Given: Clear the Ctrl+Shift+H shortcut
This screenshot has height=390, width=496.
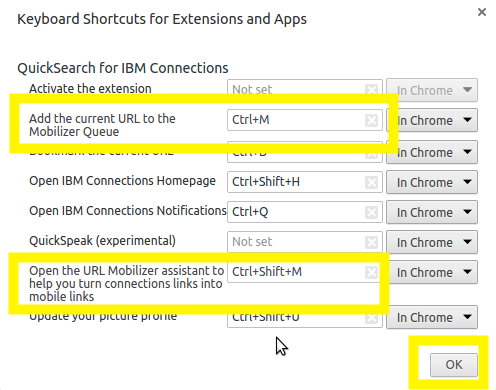Looking at the screenshot, I should pos(371,182).
